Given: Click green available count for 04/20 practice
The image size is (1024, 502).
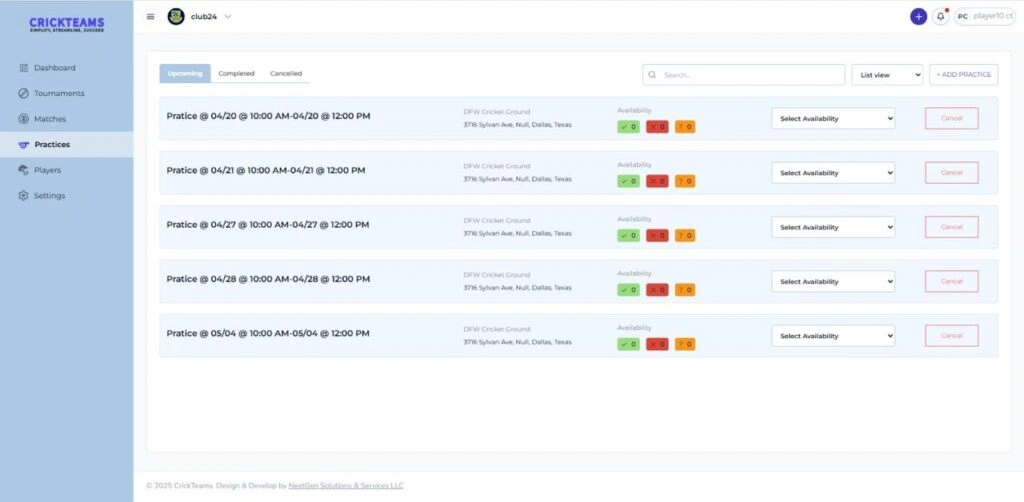Looking at the screenshot, I should (x=628, y=127).
